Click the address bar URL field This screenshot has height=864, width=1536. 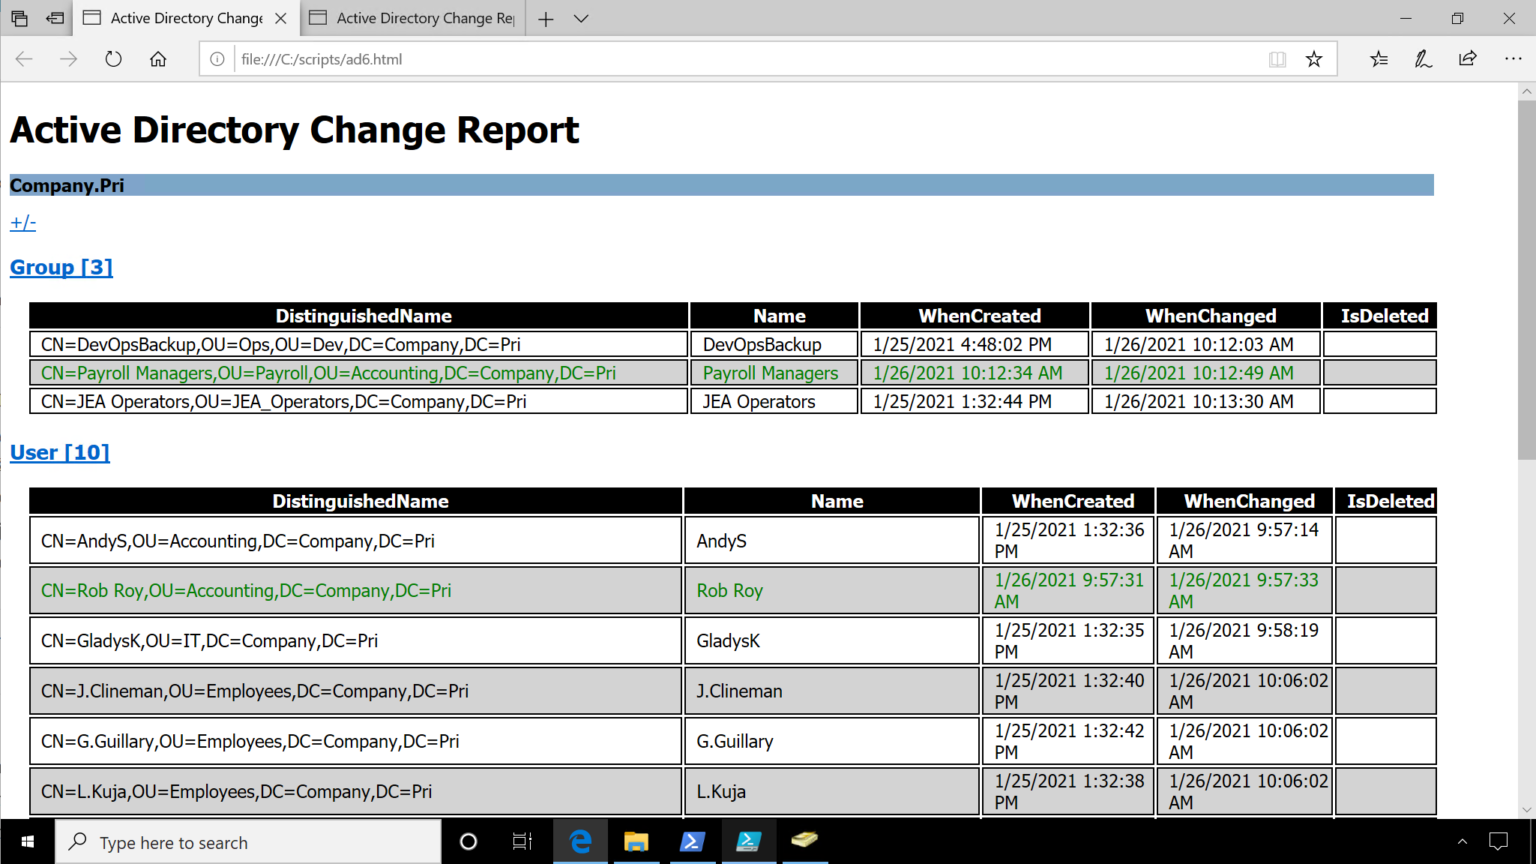[x=750, y=59]
